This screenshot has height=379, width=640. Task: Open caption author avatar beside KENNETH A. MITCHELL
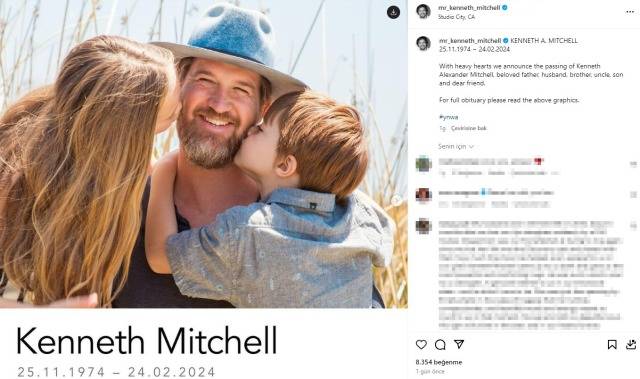423,43
